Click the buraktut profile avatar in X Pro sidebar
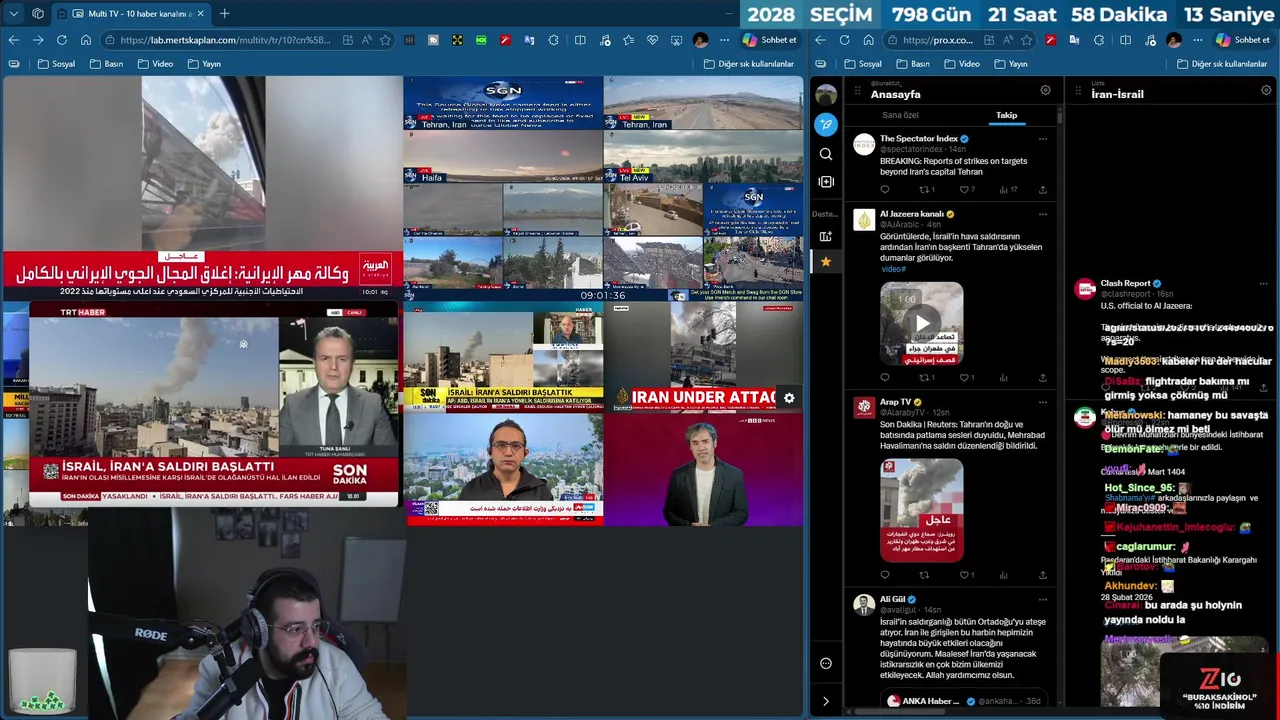 tap(826, 95)
